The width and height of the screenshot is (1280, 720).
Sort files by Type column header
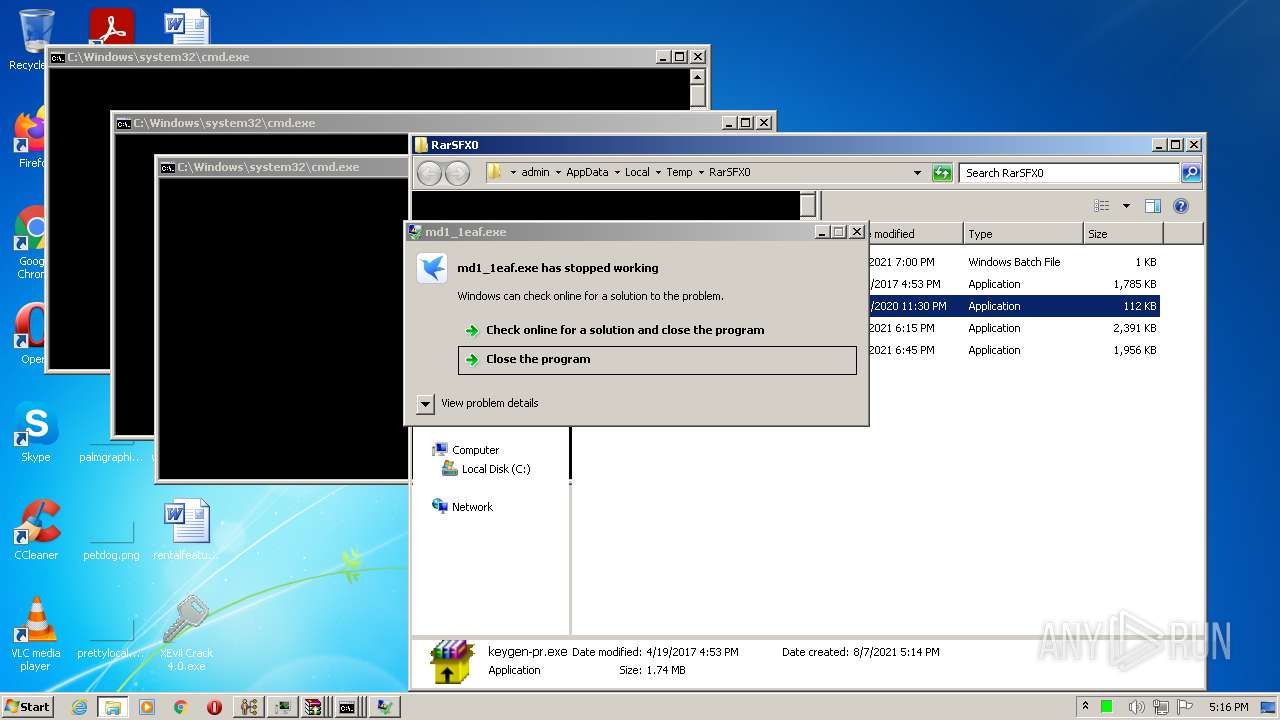[x=1023, y=234]
